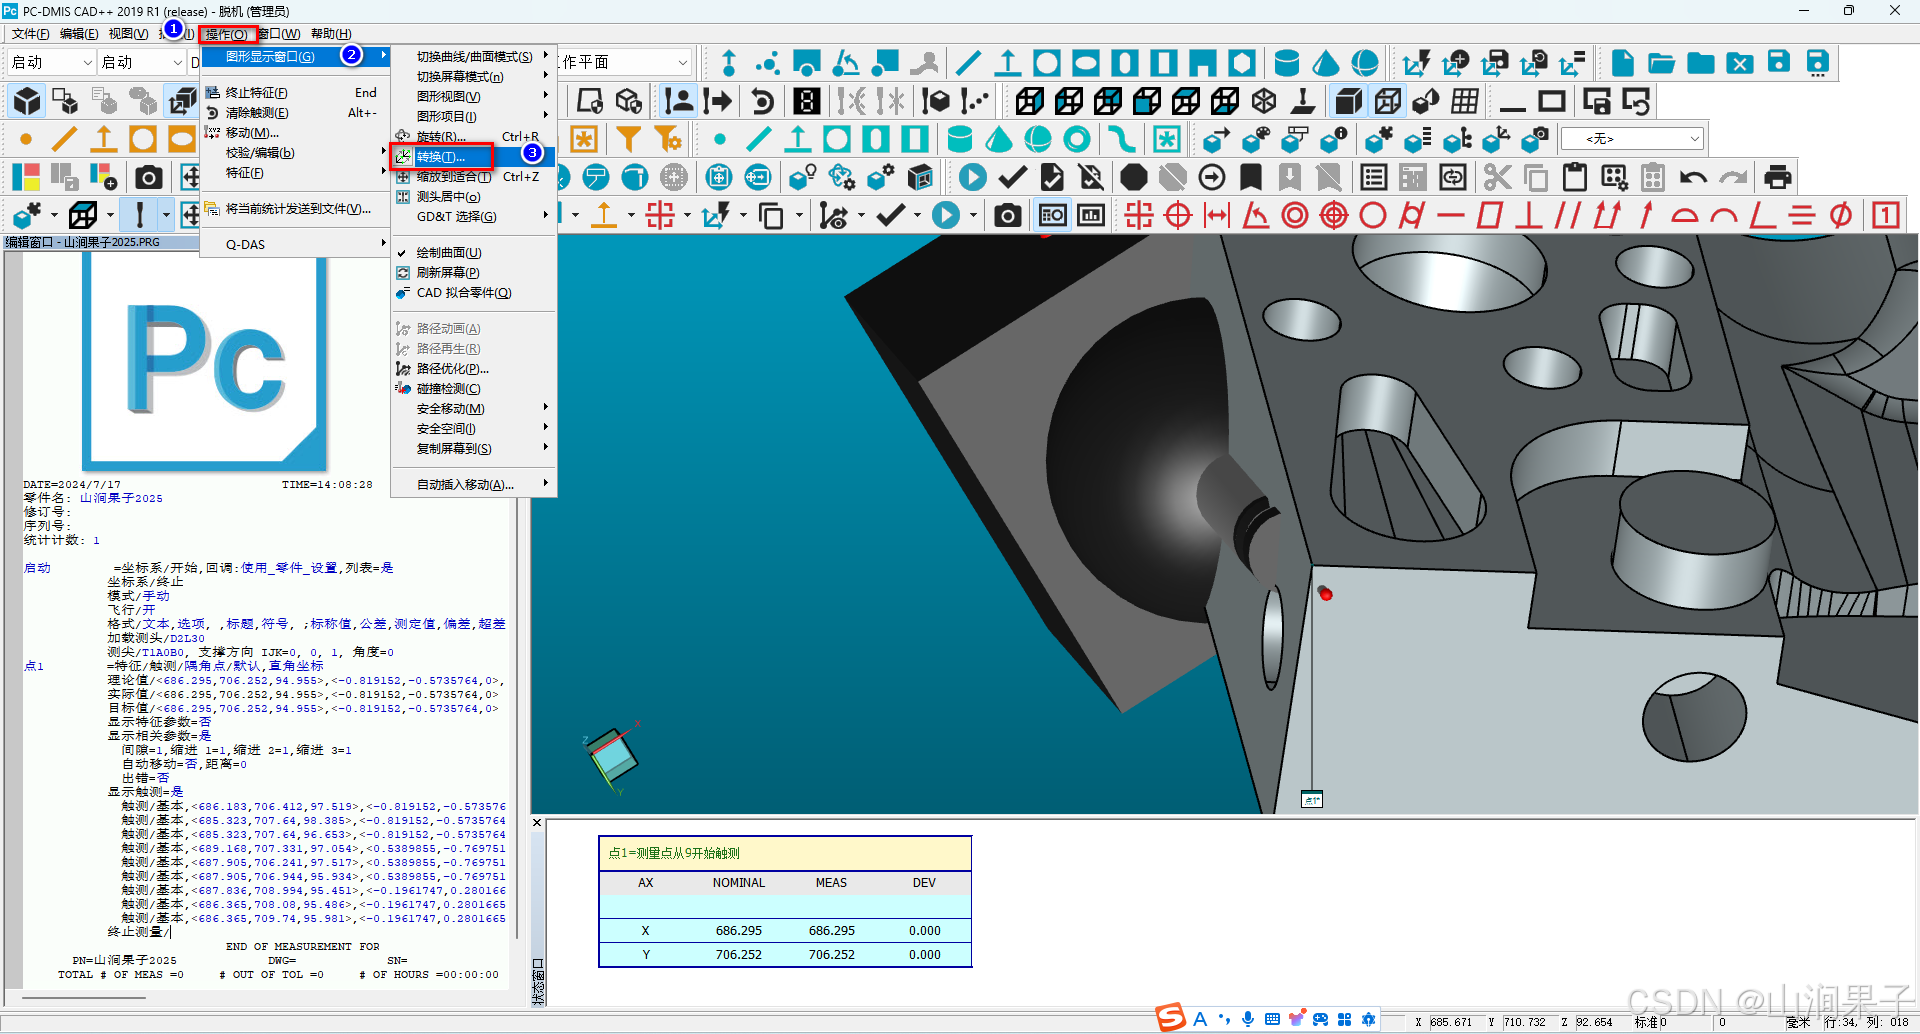This screenshot has width=1920, height=1034.
Task: Click the red perpendicularity dimension icon
Action: [1528, 215]
